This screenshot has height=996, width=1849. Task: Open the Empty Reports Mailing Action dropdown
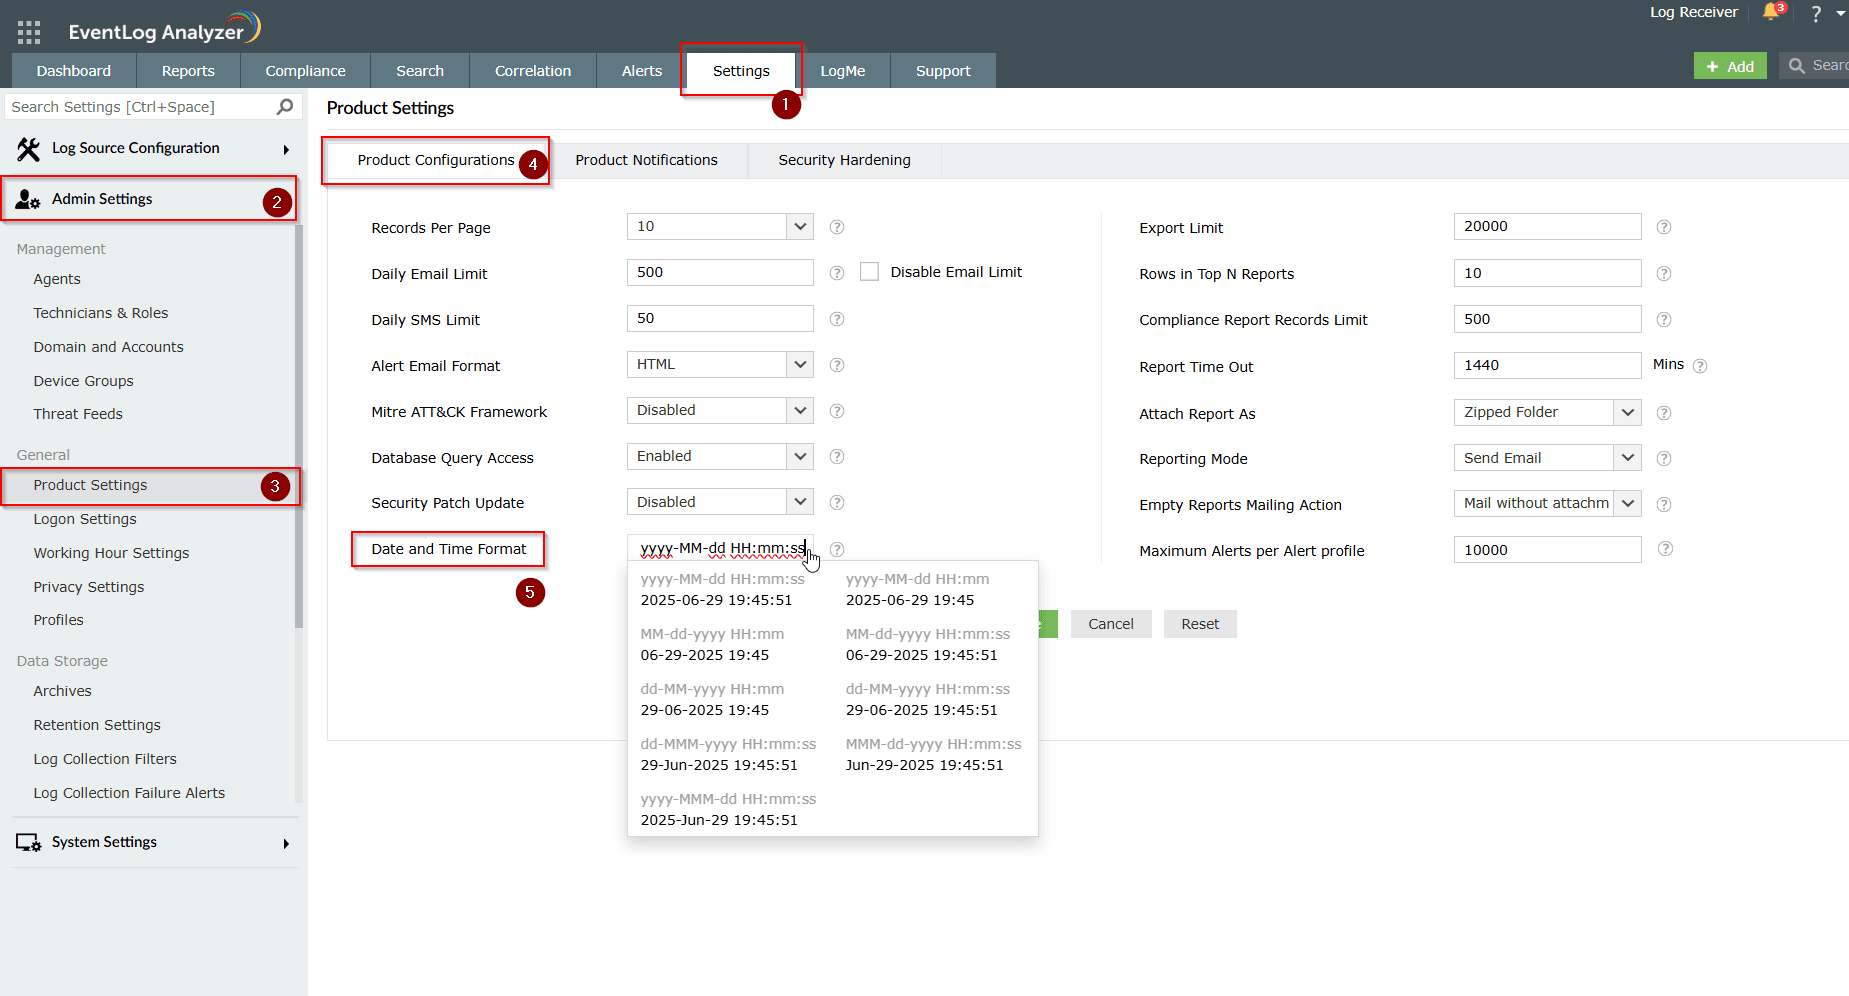[1548, 504]
